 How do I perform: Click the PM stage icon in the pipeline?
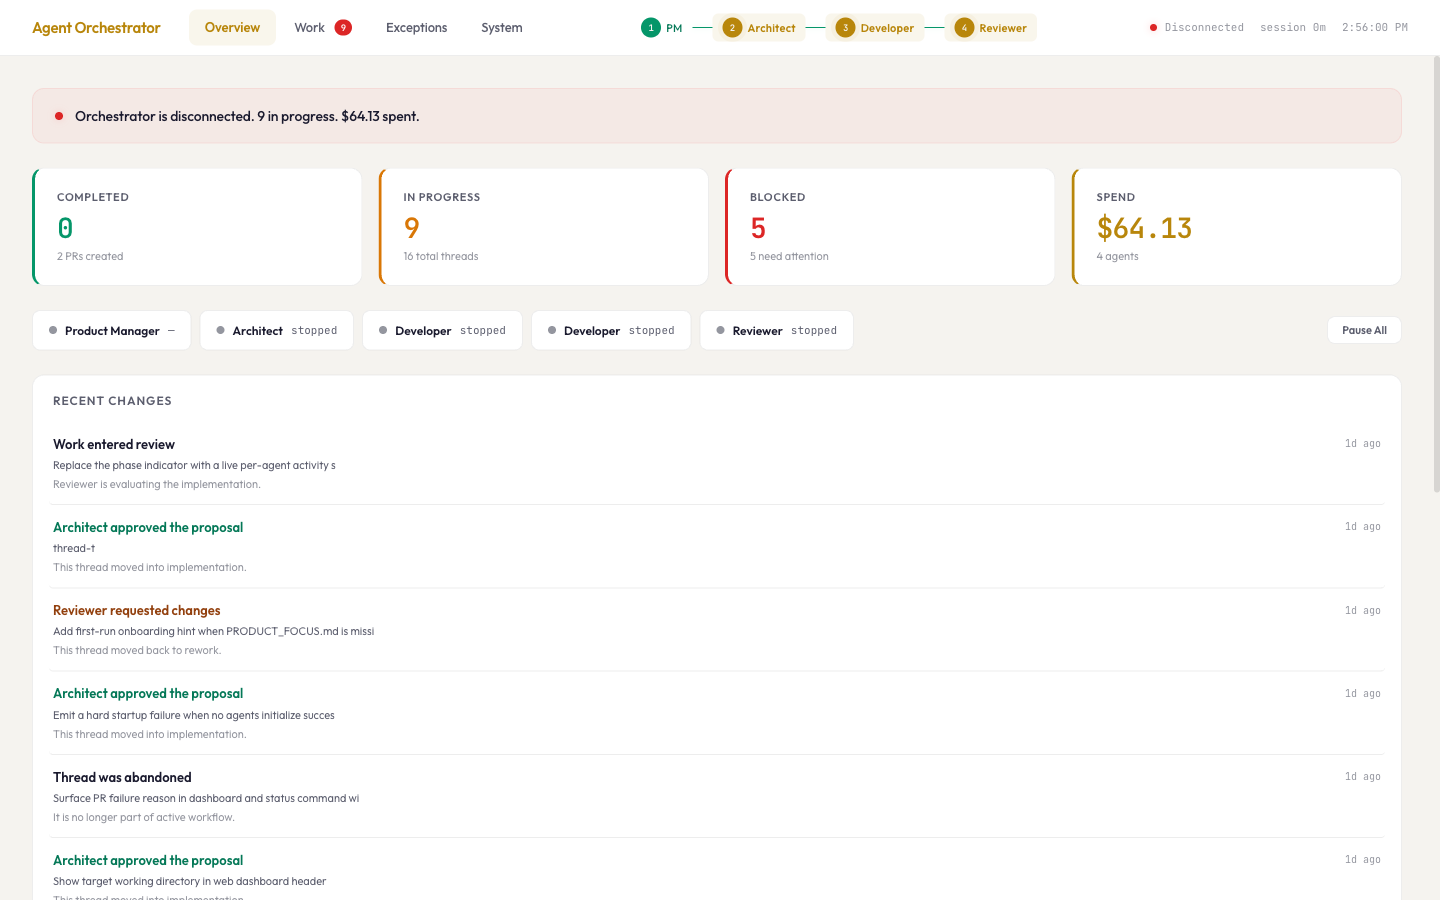pyautogui.click(x=651, y=28)
